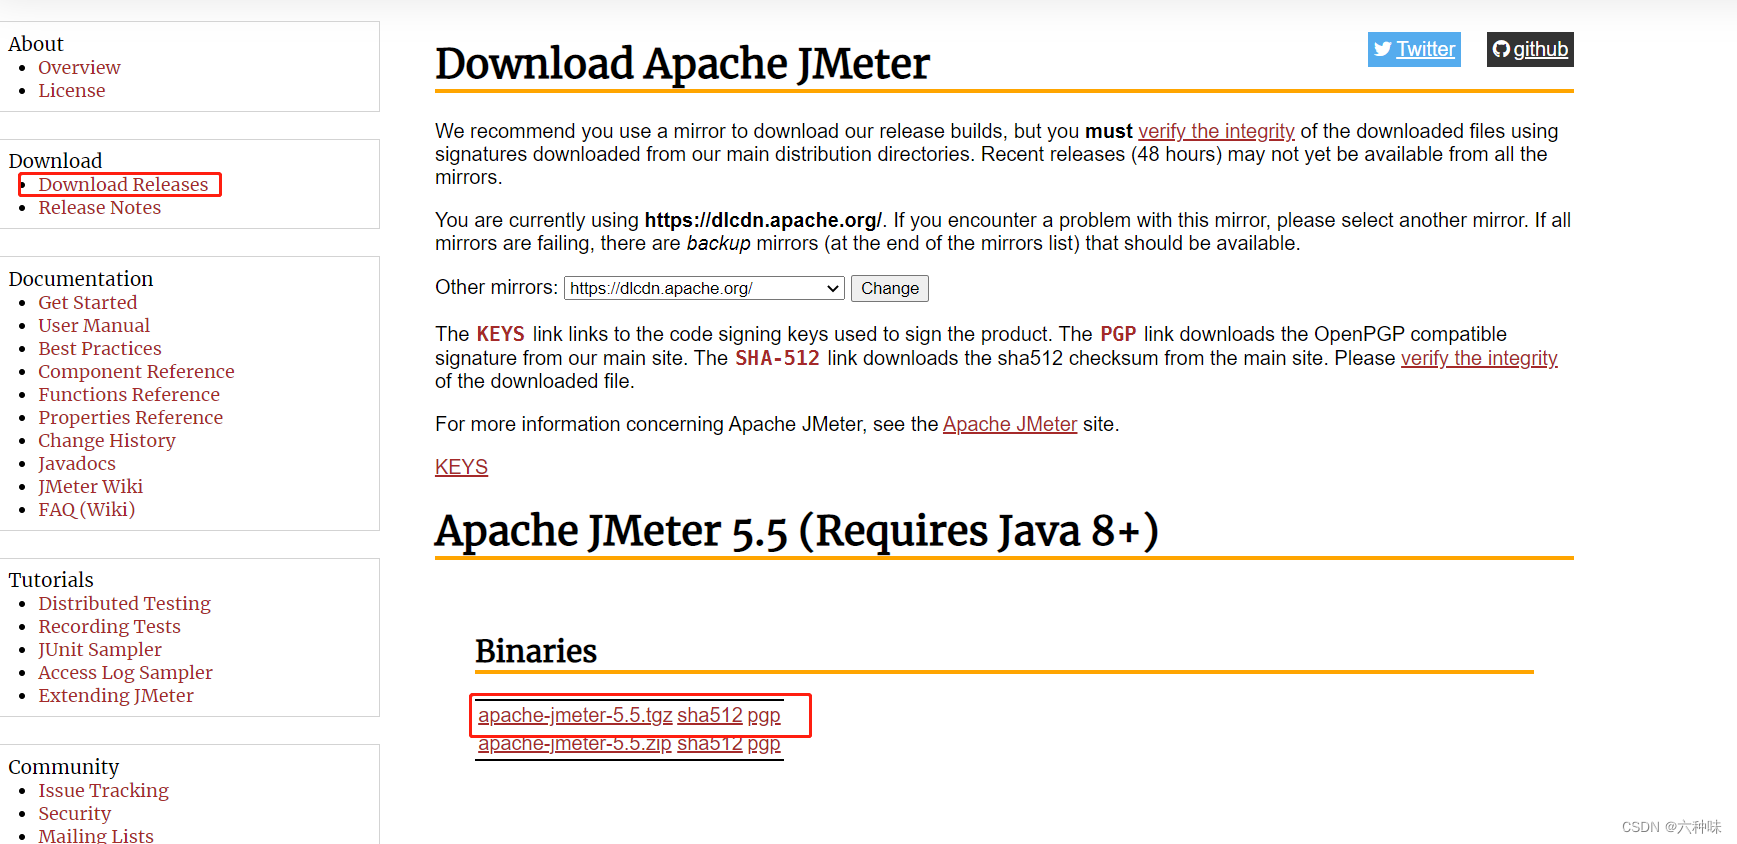Open the Twitter link button
1737x844 pixels.
coord(1413,49)
